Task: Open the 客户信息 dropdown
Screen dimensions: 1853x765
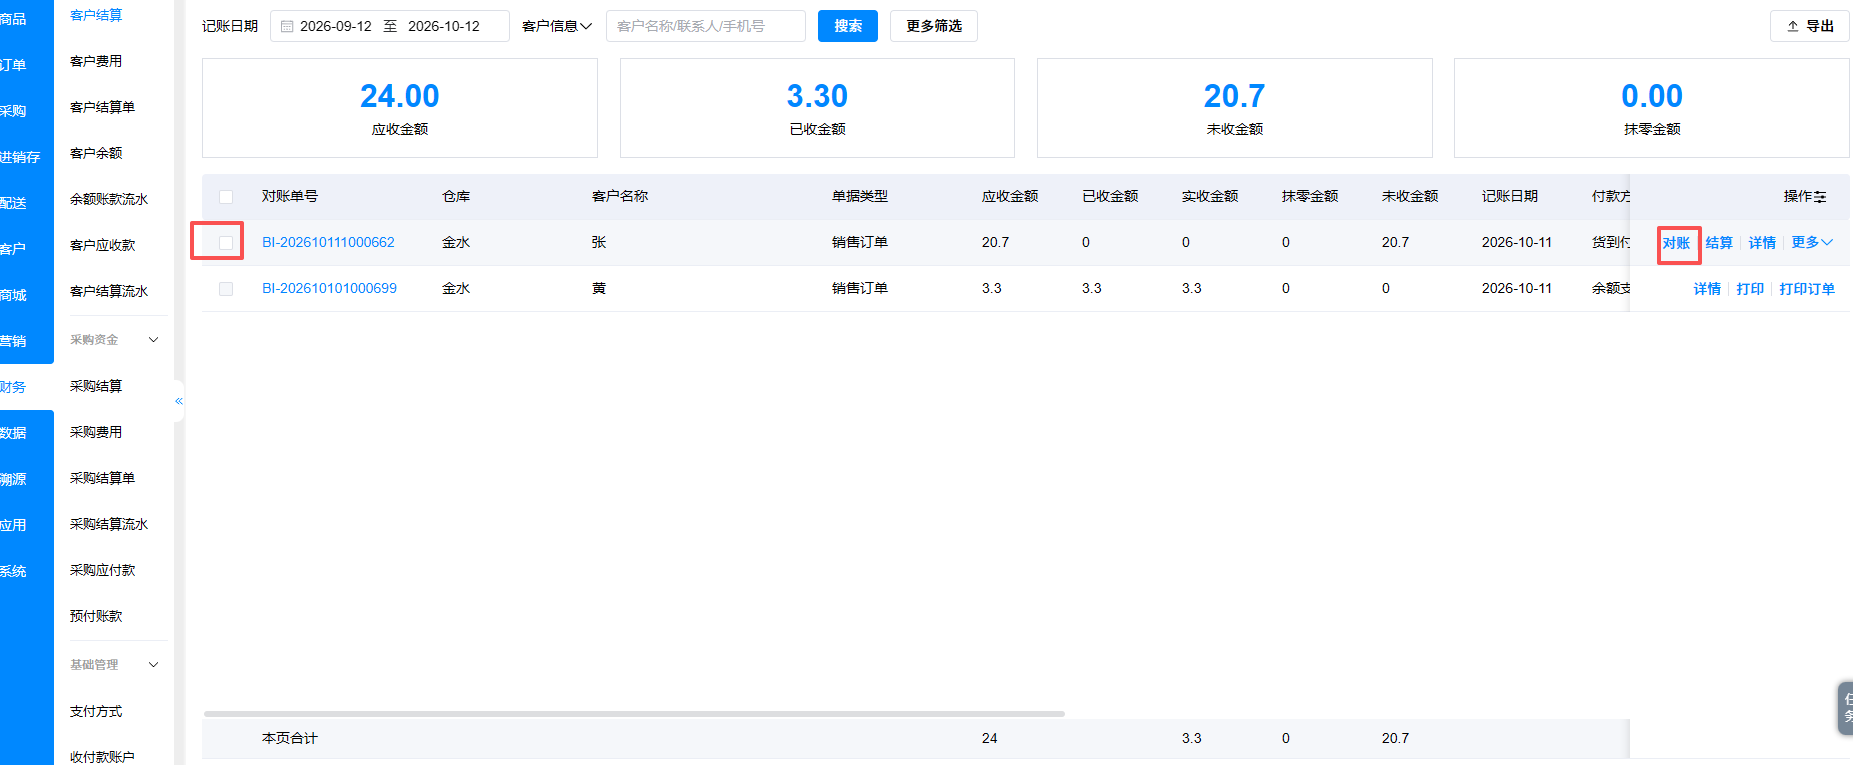Action: point(557,26)
